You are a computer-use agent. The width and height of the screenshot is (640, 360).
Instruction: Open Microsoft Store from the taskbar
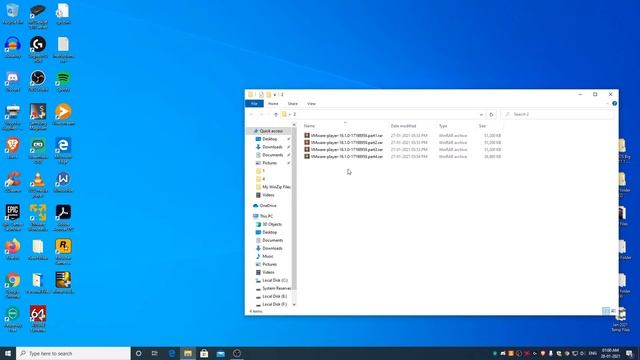pyautogui.click(x=204, y=353)
